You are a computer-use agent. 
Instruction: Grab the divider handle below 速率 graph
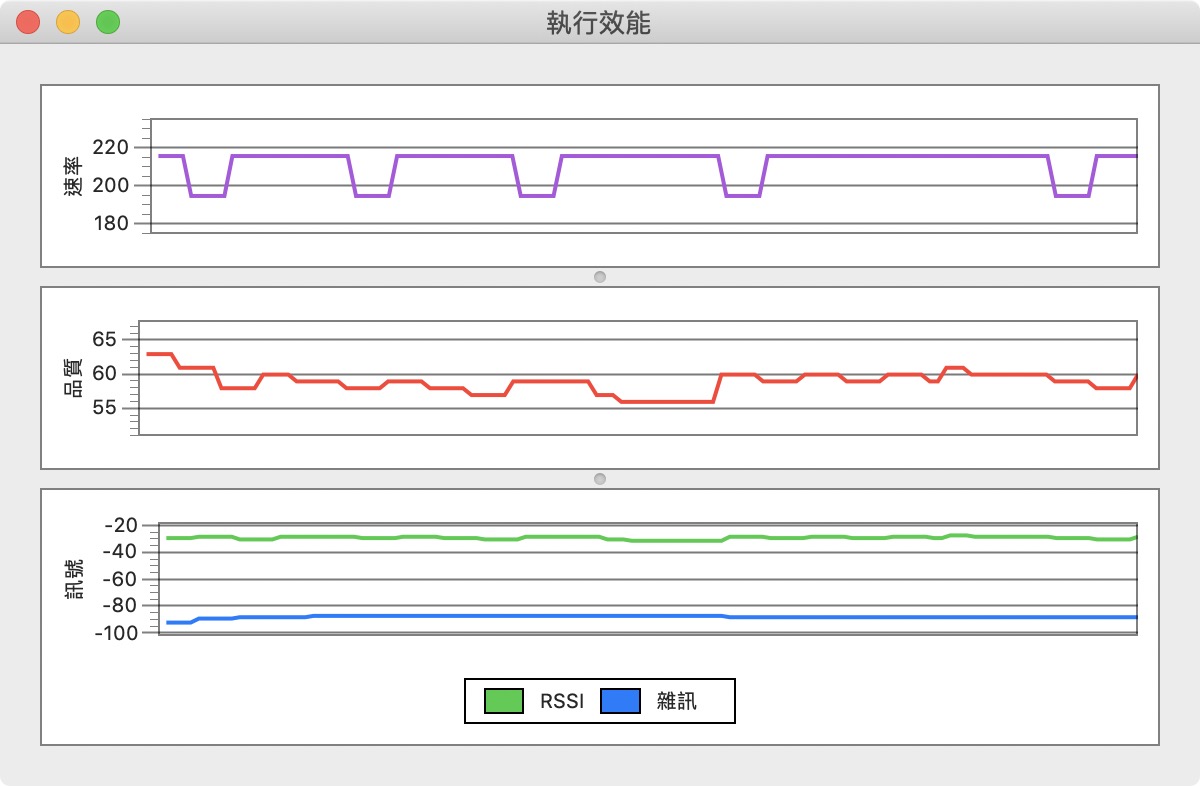[x=600, y=277]
